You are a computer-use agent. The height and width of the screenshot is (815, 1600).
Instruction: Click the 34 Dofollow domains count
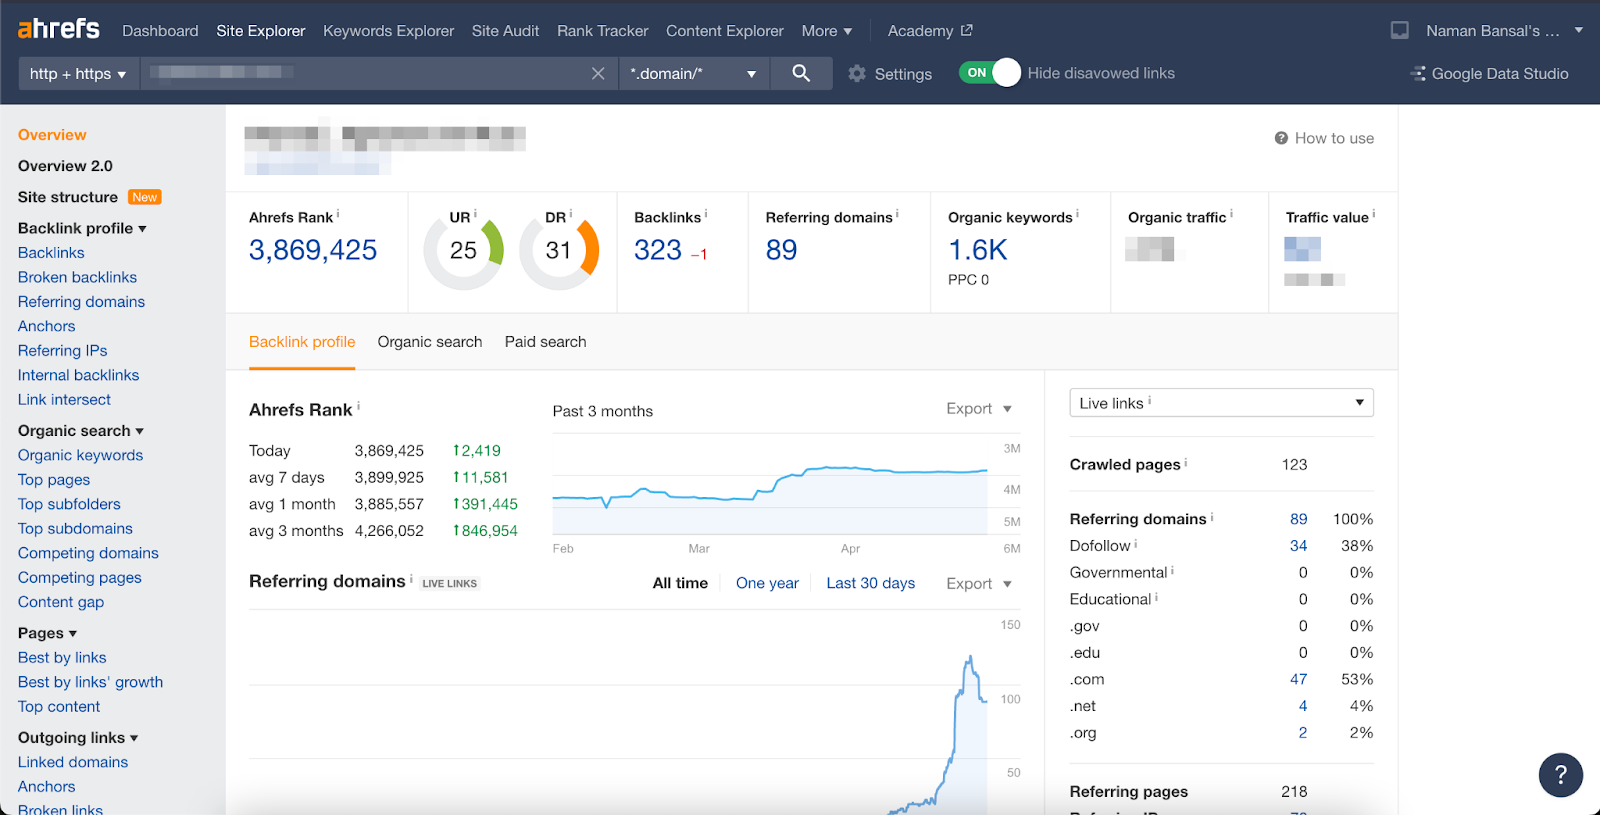click(1298, 546)
